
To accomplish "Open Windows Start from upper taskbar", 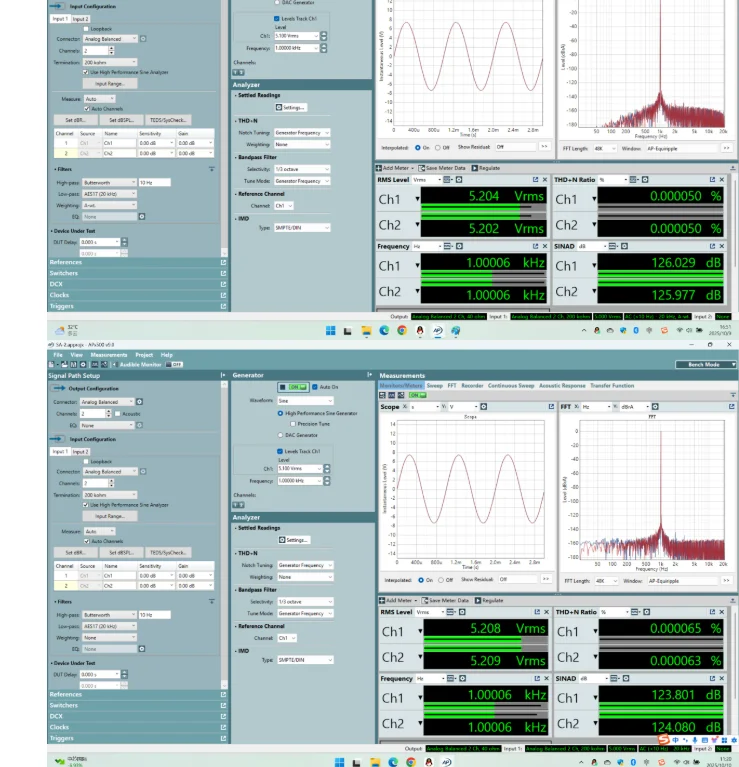I will pos(331,331).
